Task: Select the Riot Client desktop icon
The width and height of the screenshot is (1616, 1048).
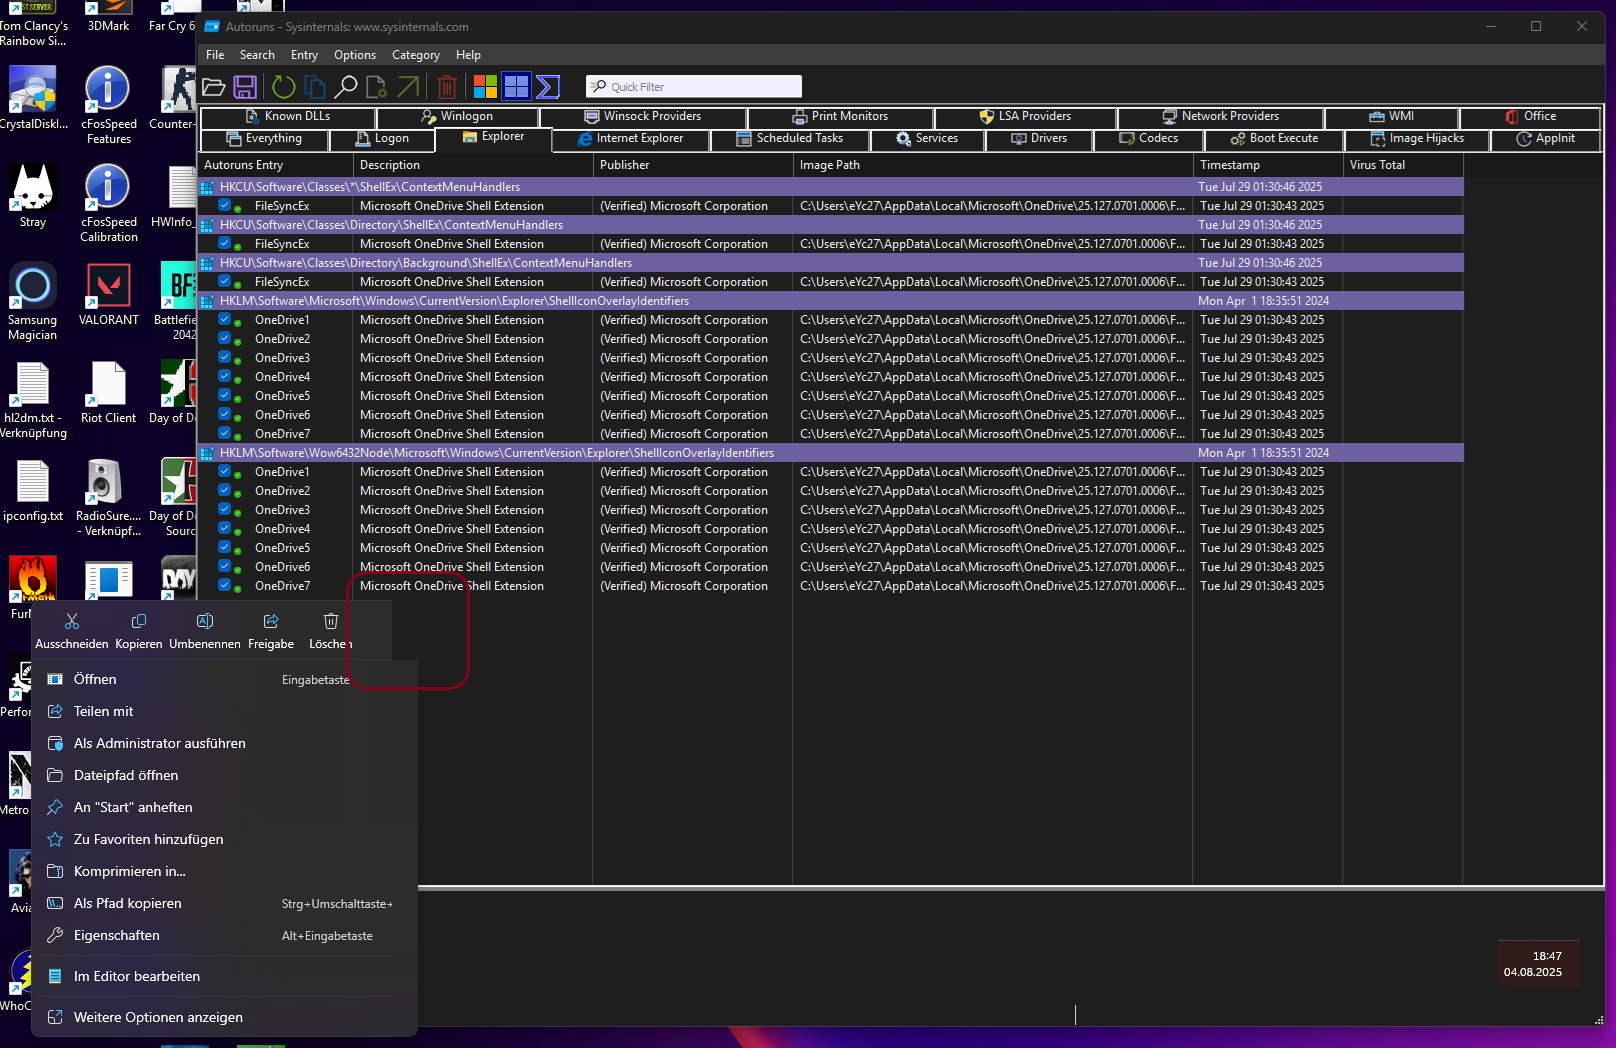Action: pos(108,392)
